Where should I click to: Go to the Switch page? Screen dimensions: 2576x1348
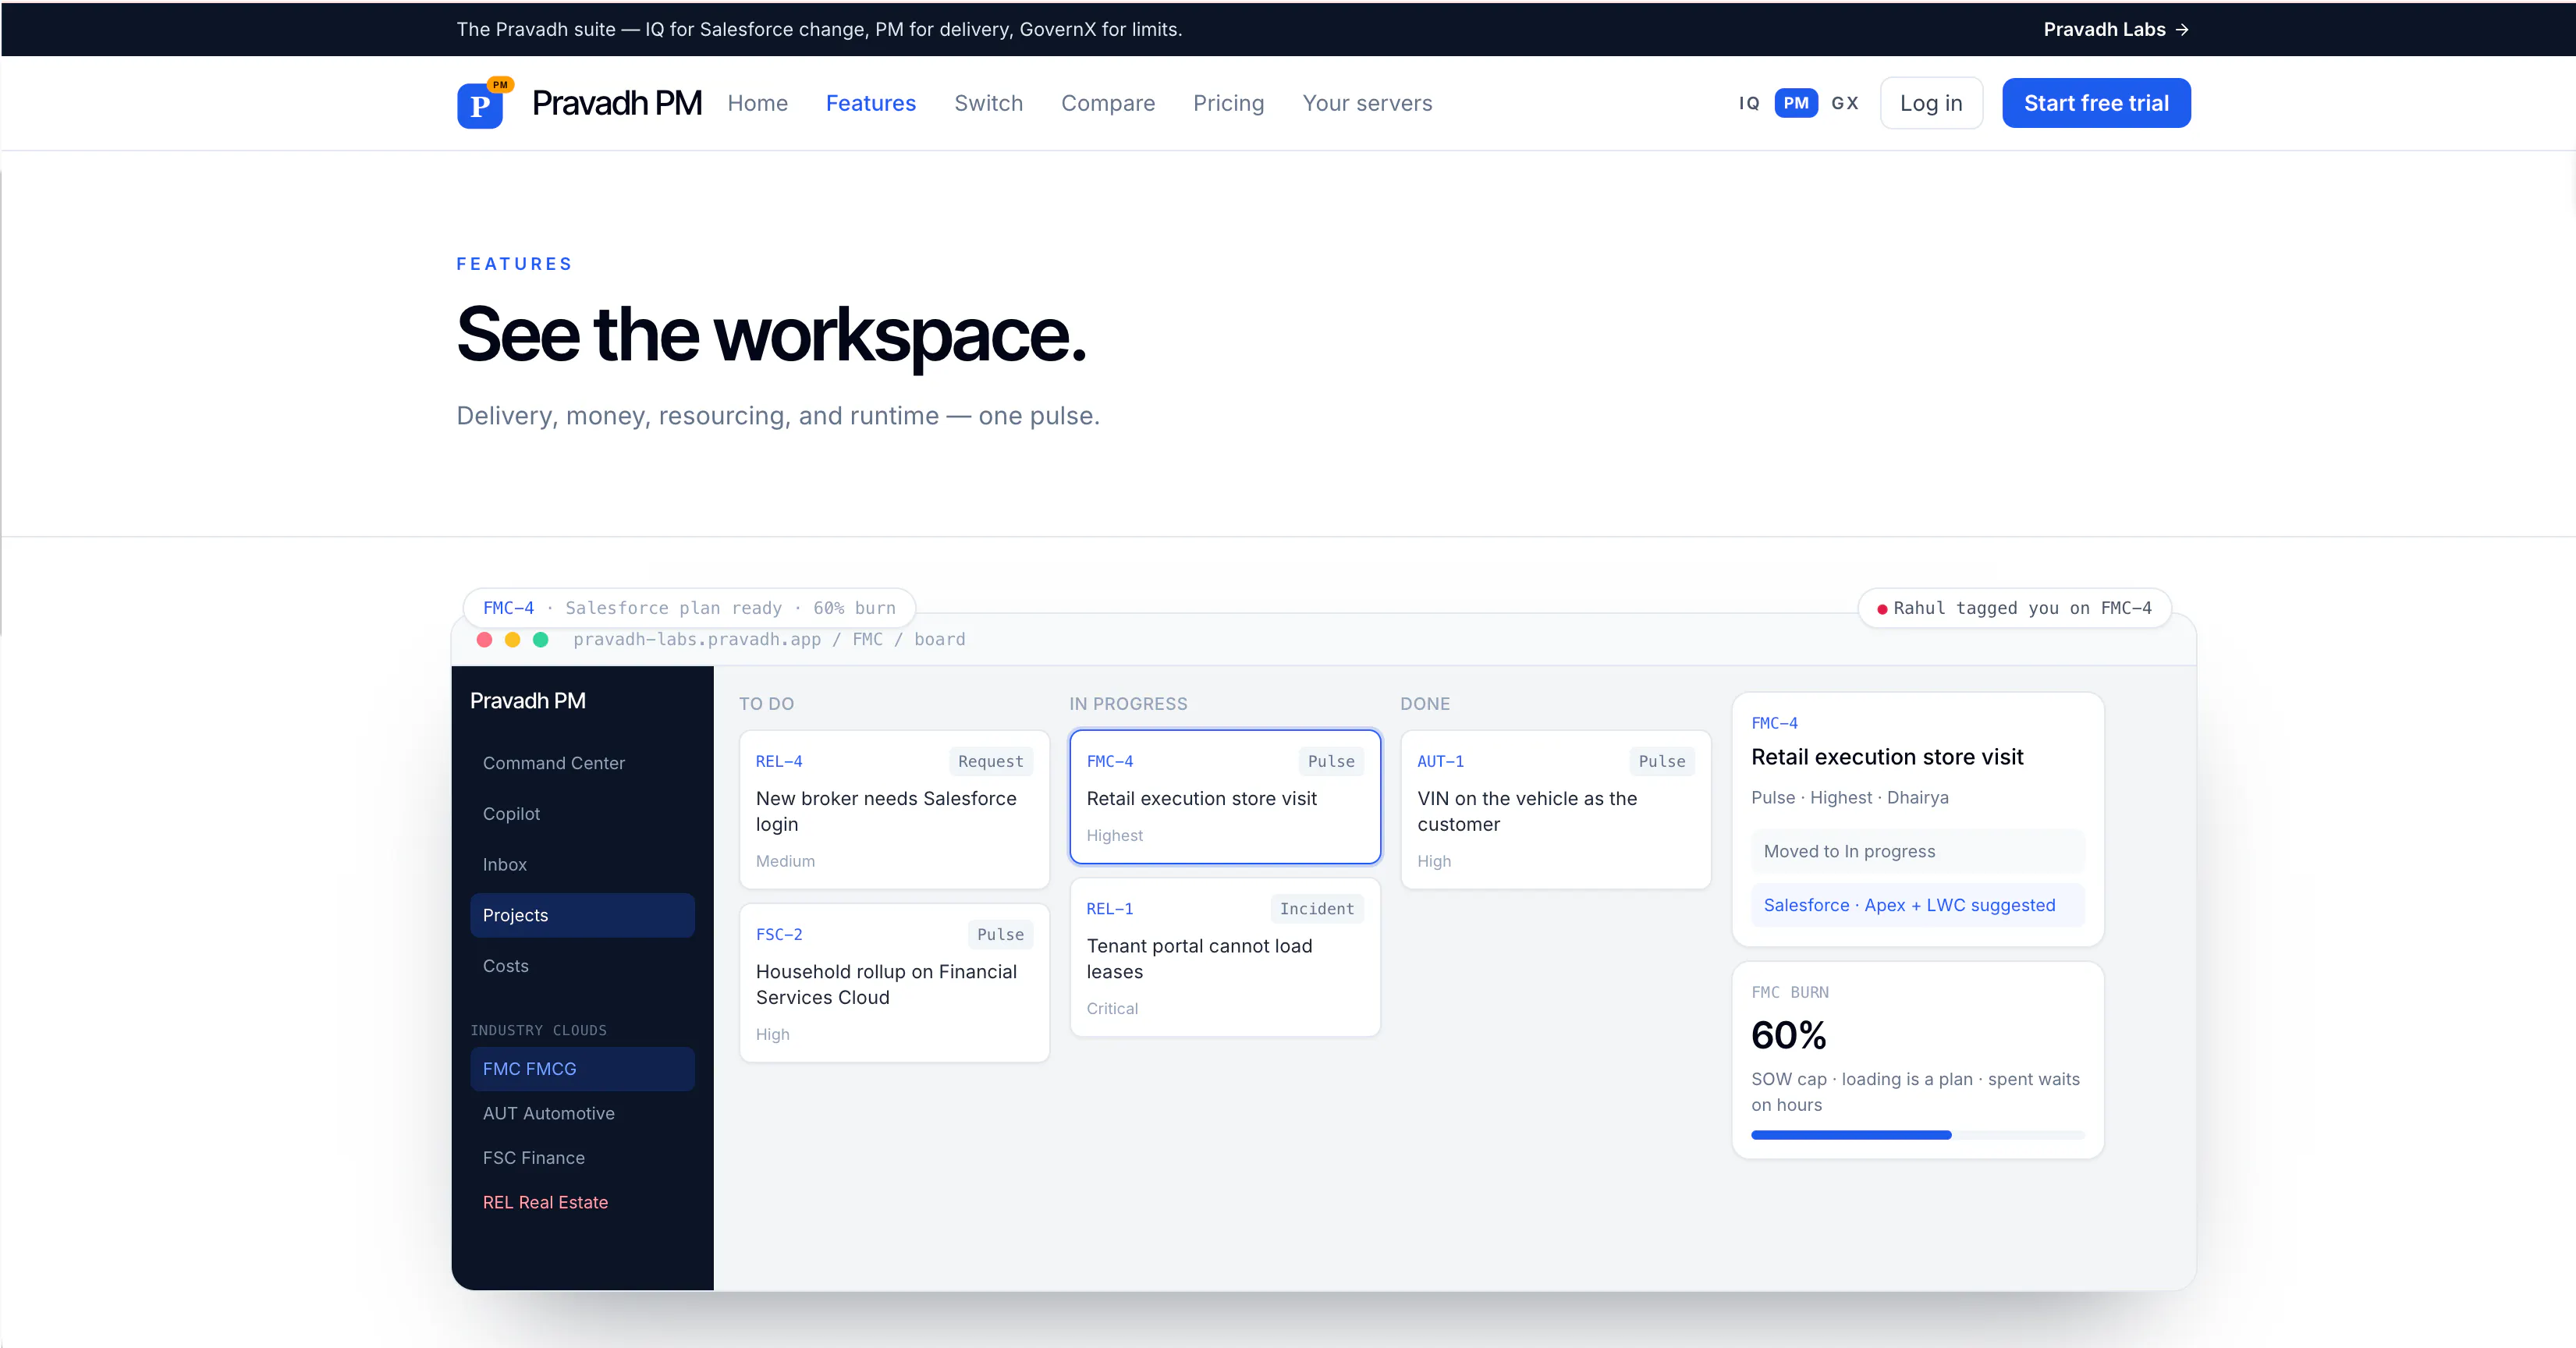tap(988, 103)
